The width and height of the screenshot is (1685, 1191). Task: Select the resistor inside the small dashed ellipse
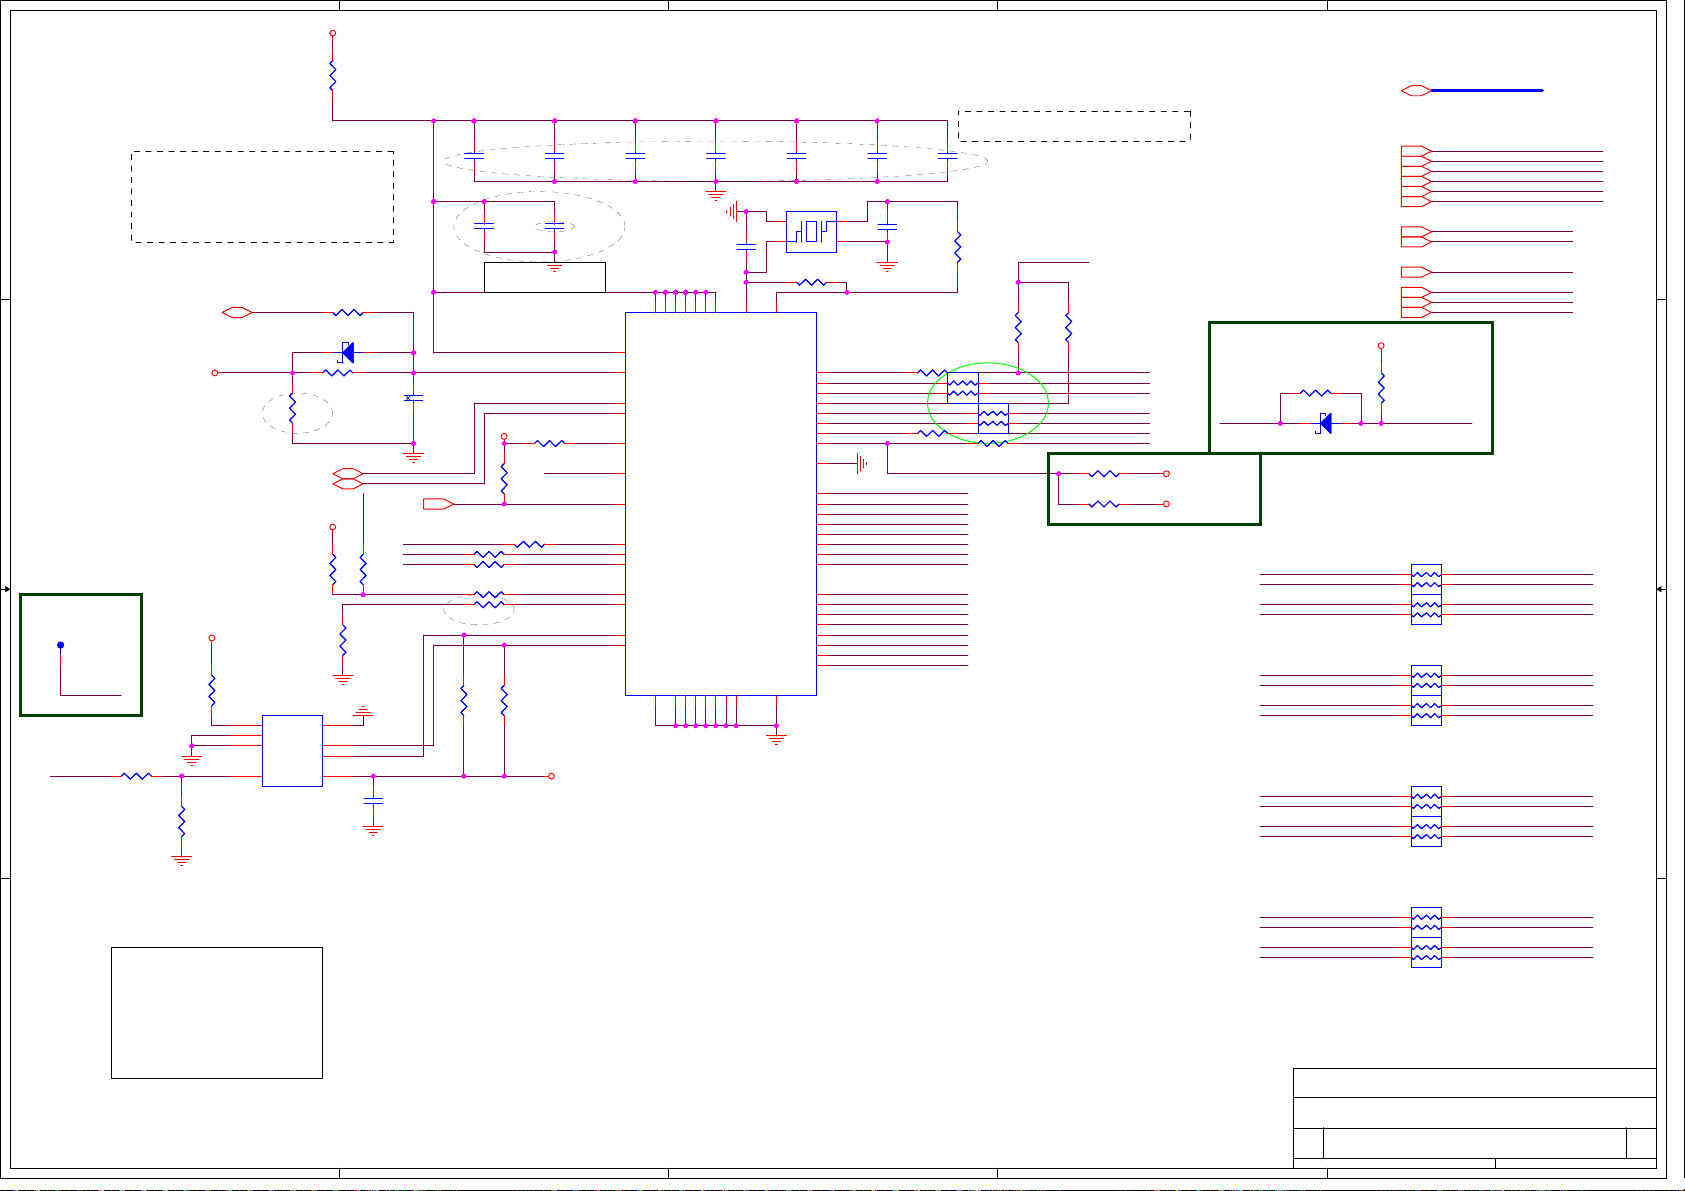(x=292, y=410)
